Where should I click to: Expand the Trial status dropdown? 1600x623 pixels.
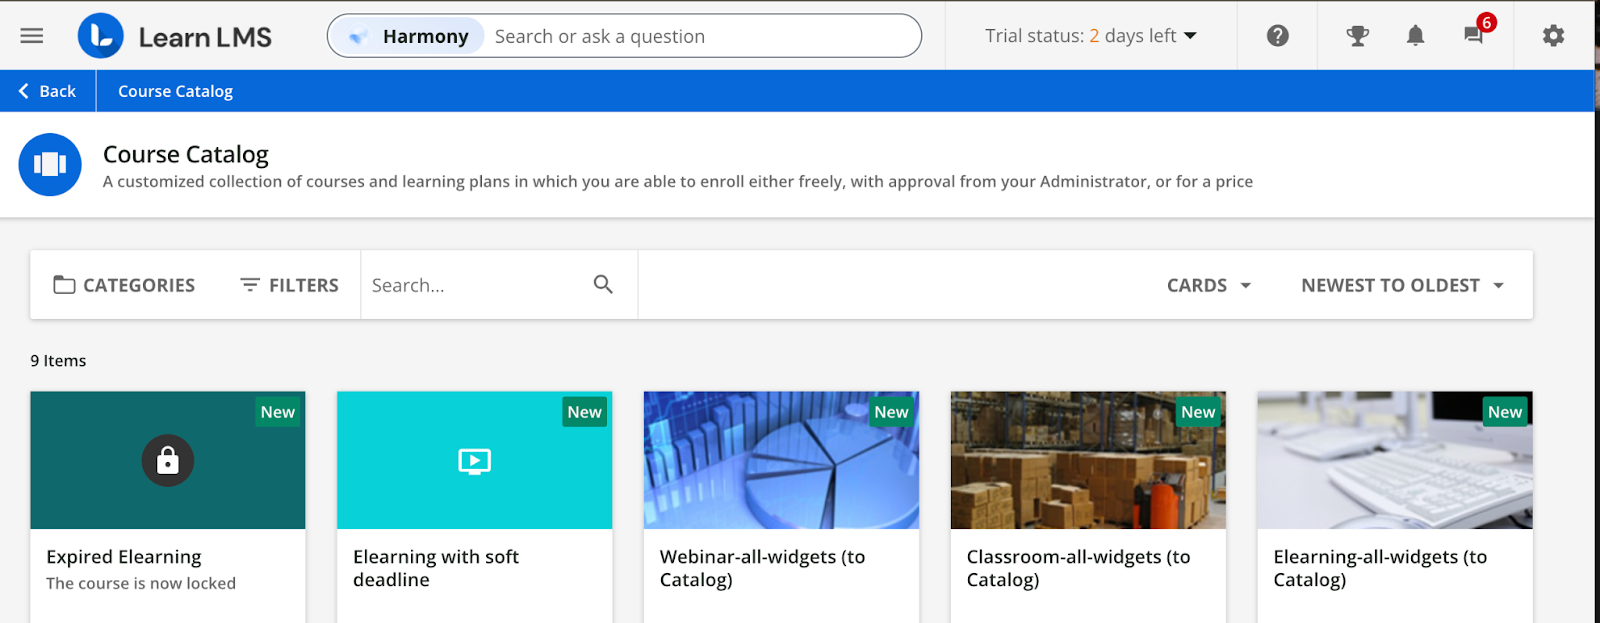(x=1091, y=36)
